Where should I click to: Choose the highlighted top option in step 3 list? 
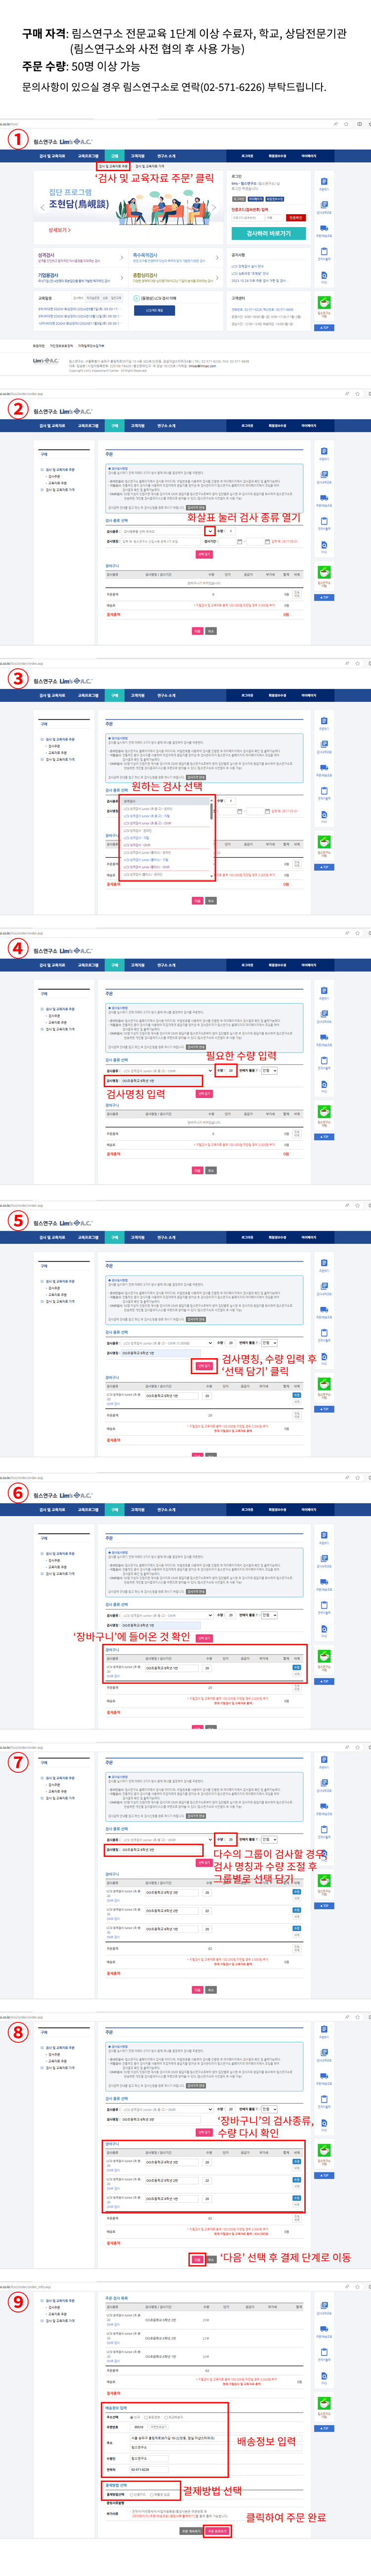click(165, 801)
